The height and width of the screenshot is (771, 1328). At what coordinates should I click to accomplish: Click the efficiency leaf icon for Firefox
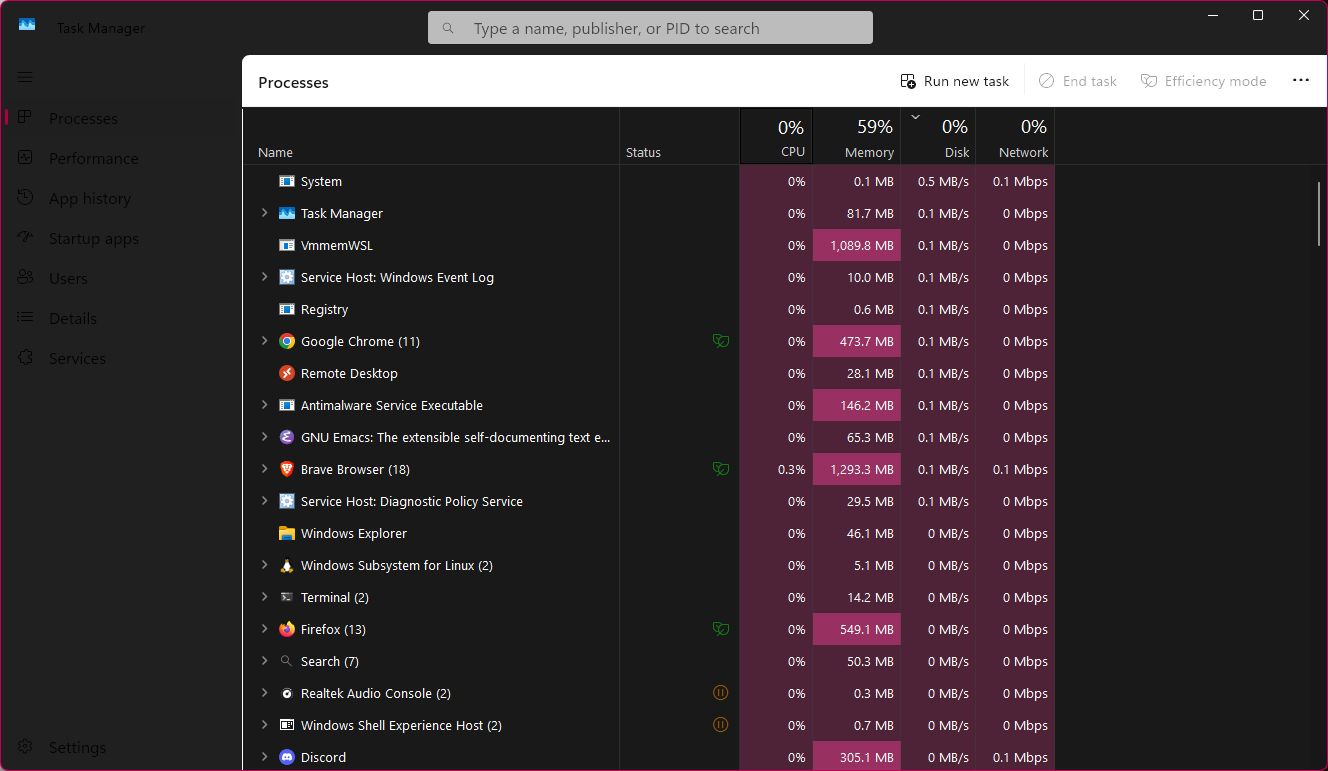pyautogui.click(x=720, y=629)
